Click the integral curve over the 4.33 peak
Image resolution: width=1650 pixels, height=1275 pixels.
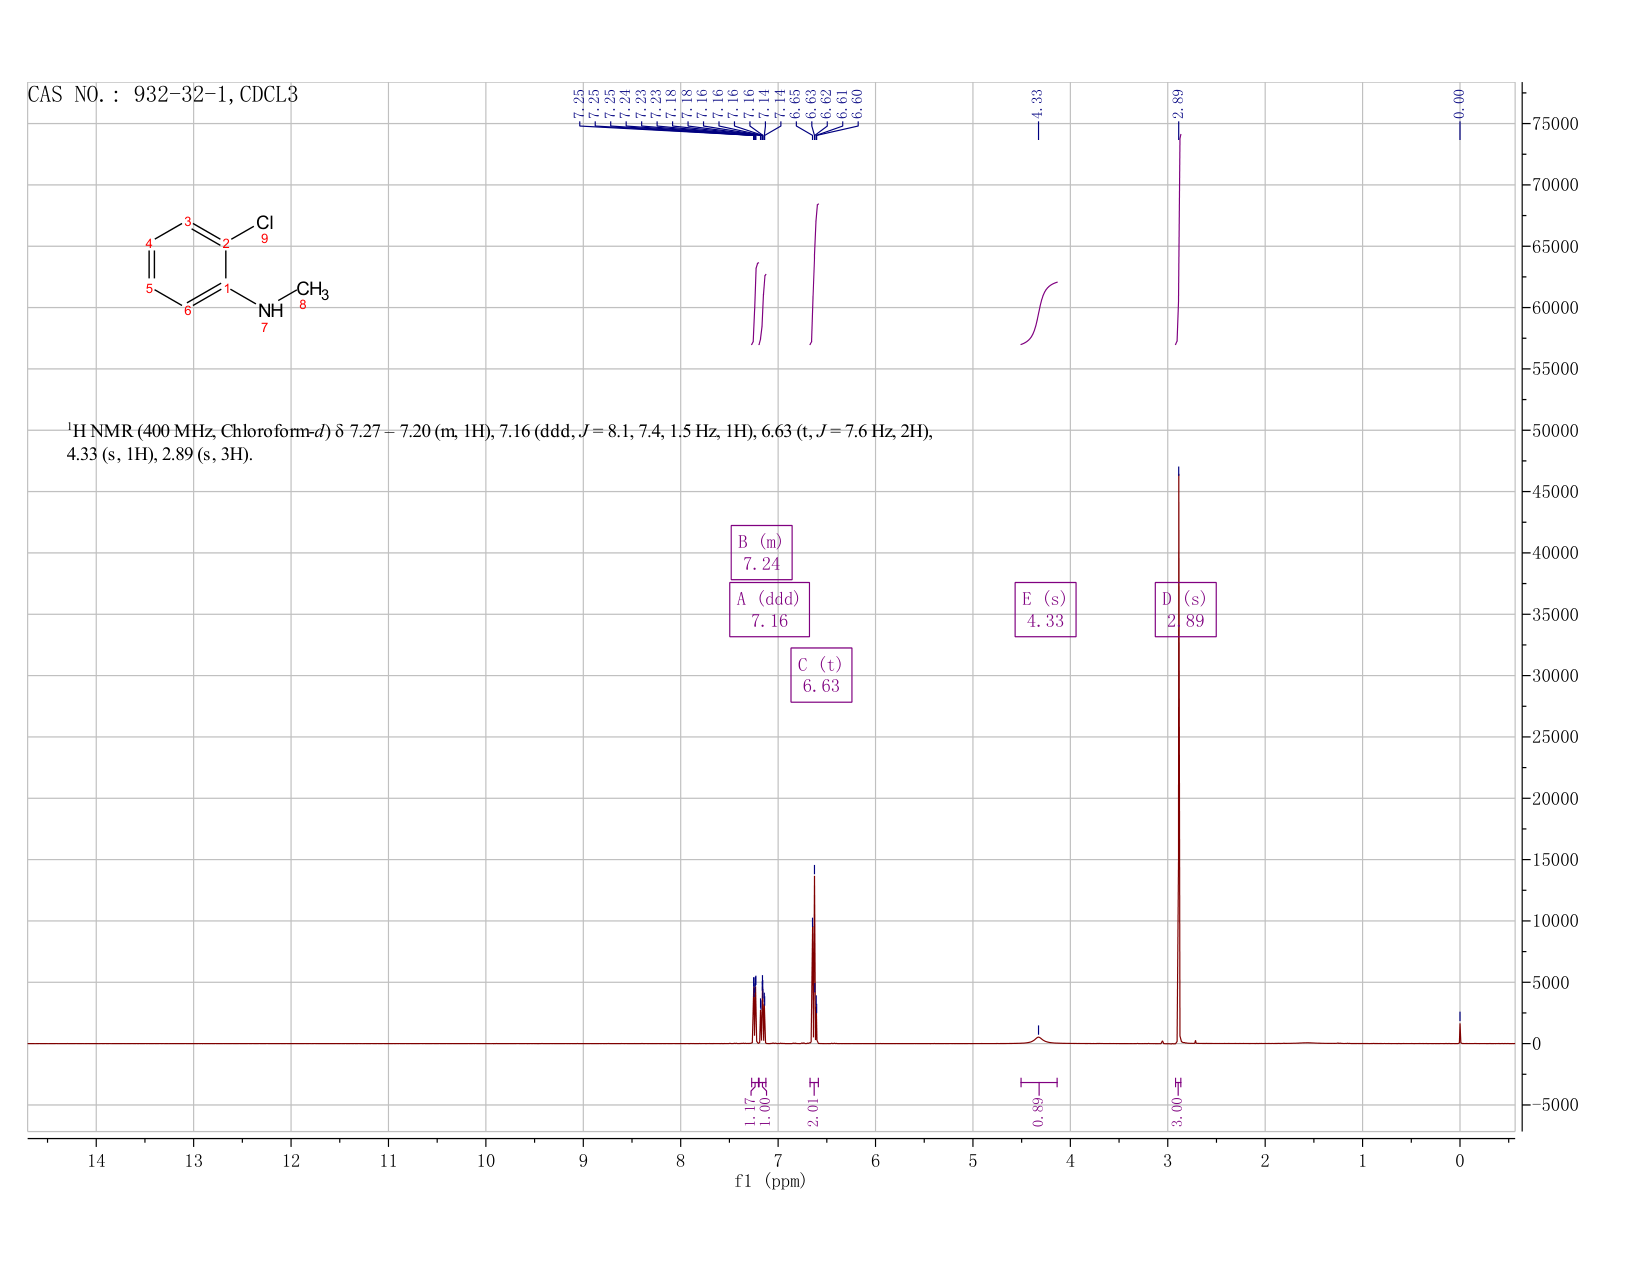(x=1039, y=312)
